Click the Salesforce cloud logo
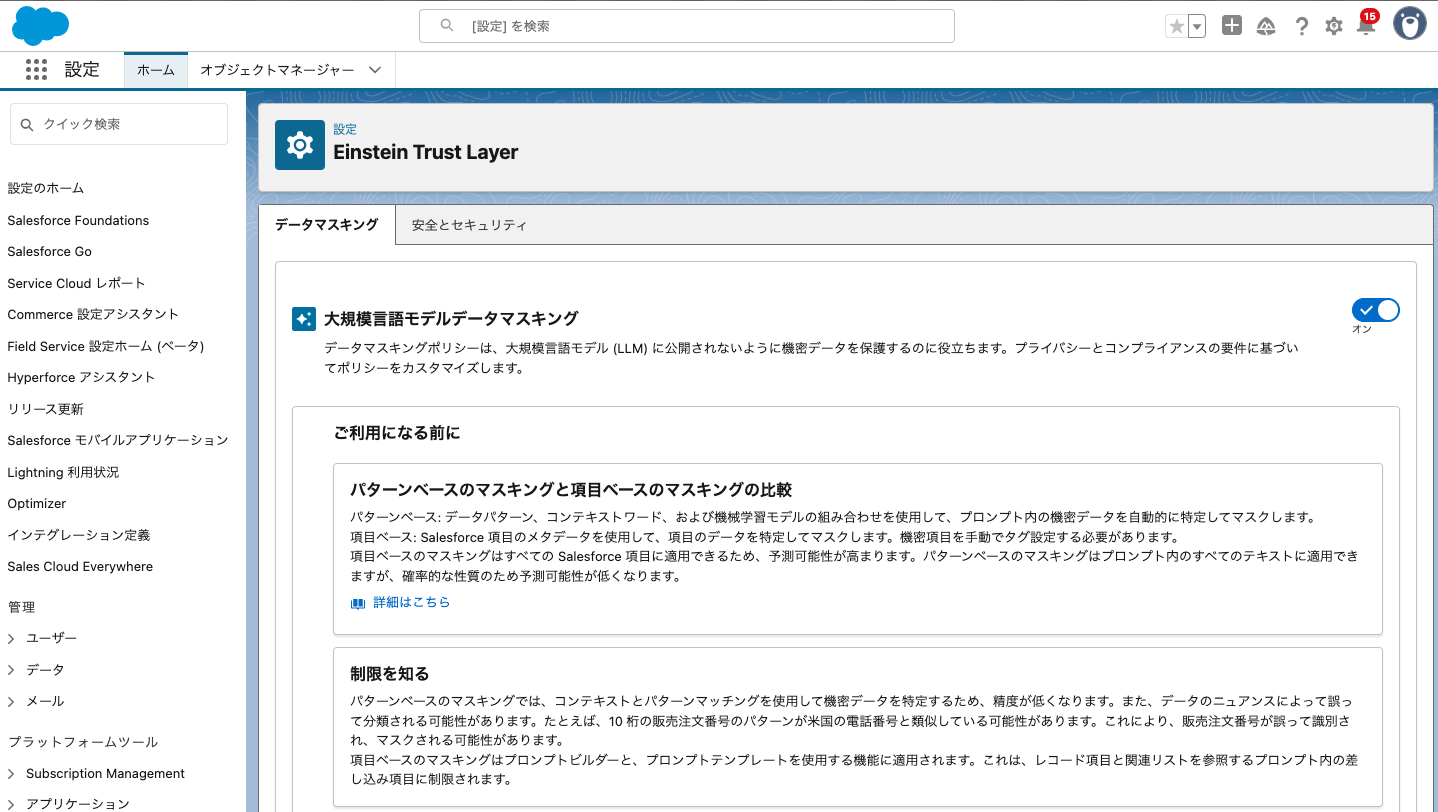 (x=40, y=25)
